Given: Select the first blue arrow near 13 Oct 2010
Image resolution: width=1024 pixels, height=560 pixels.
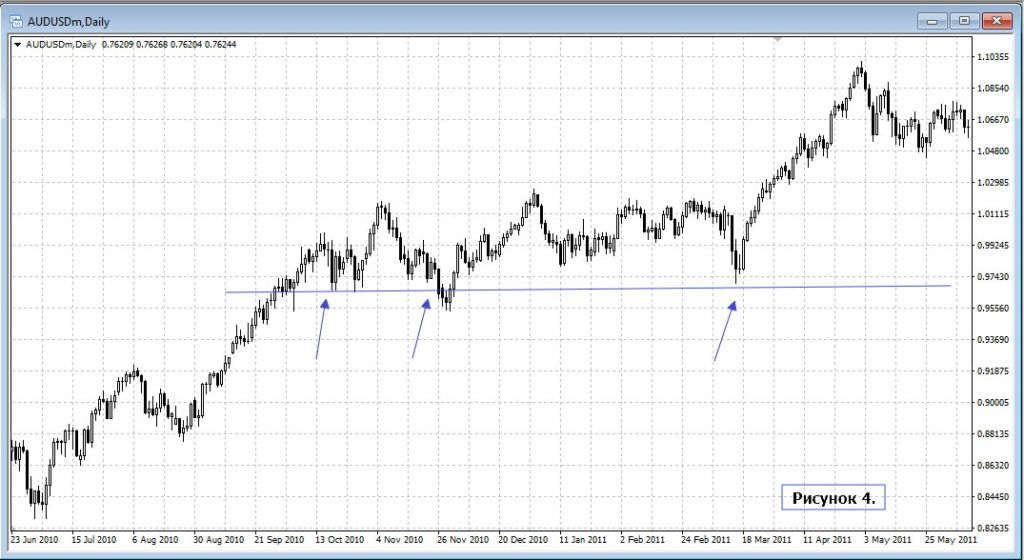Looking at the screenshot, I should (x=321, y=328).
